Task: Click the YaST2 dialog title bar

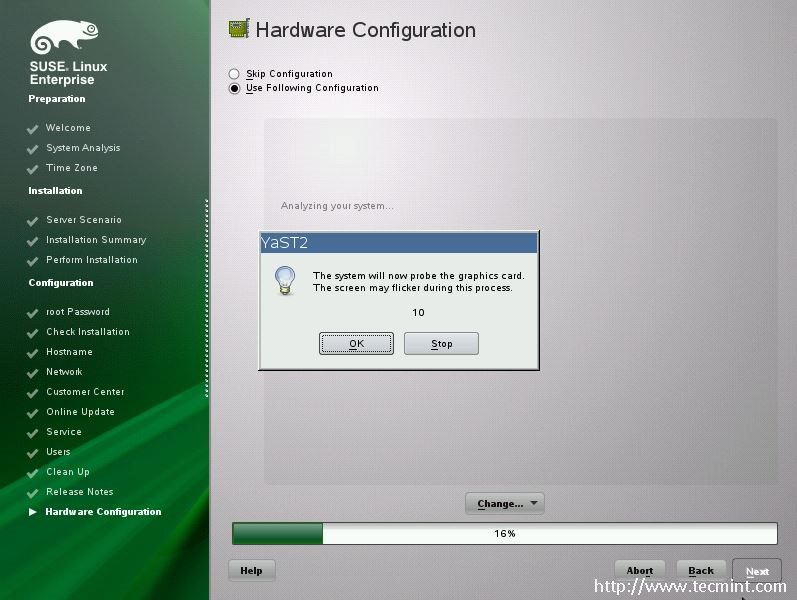Action: [x=398, y=243]
